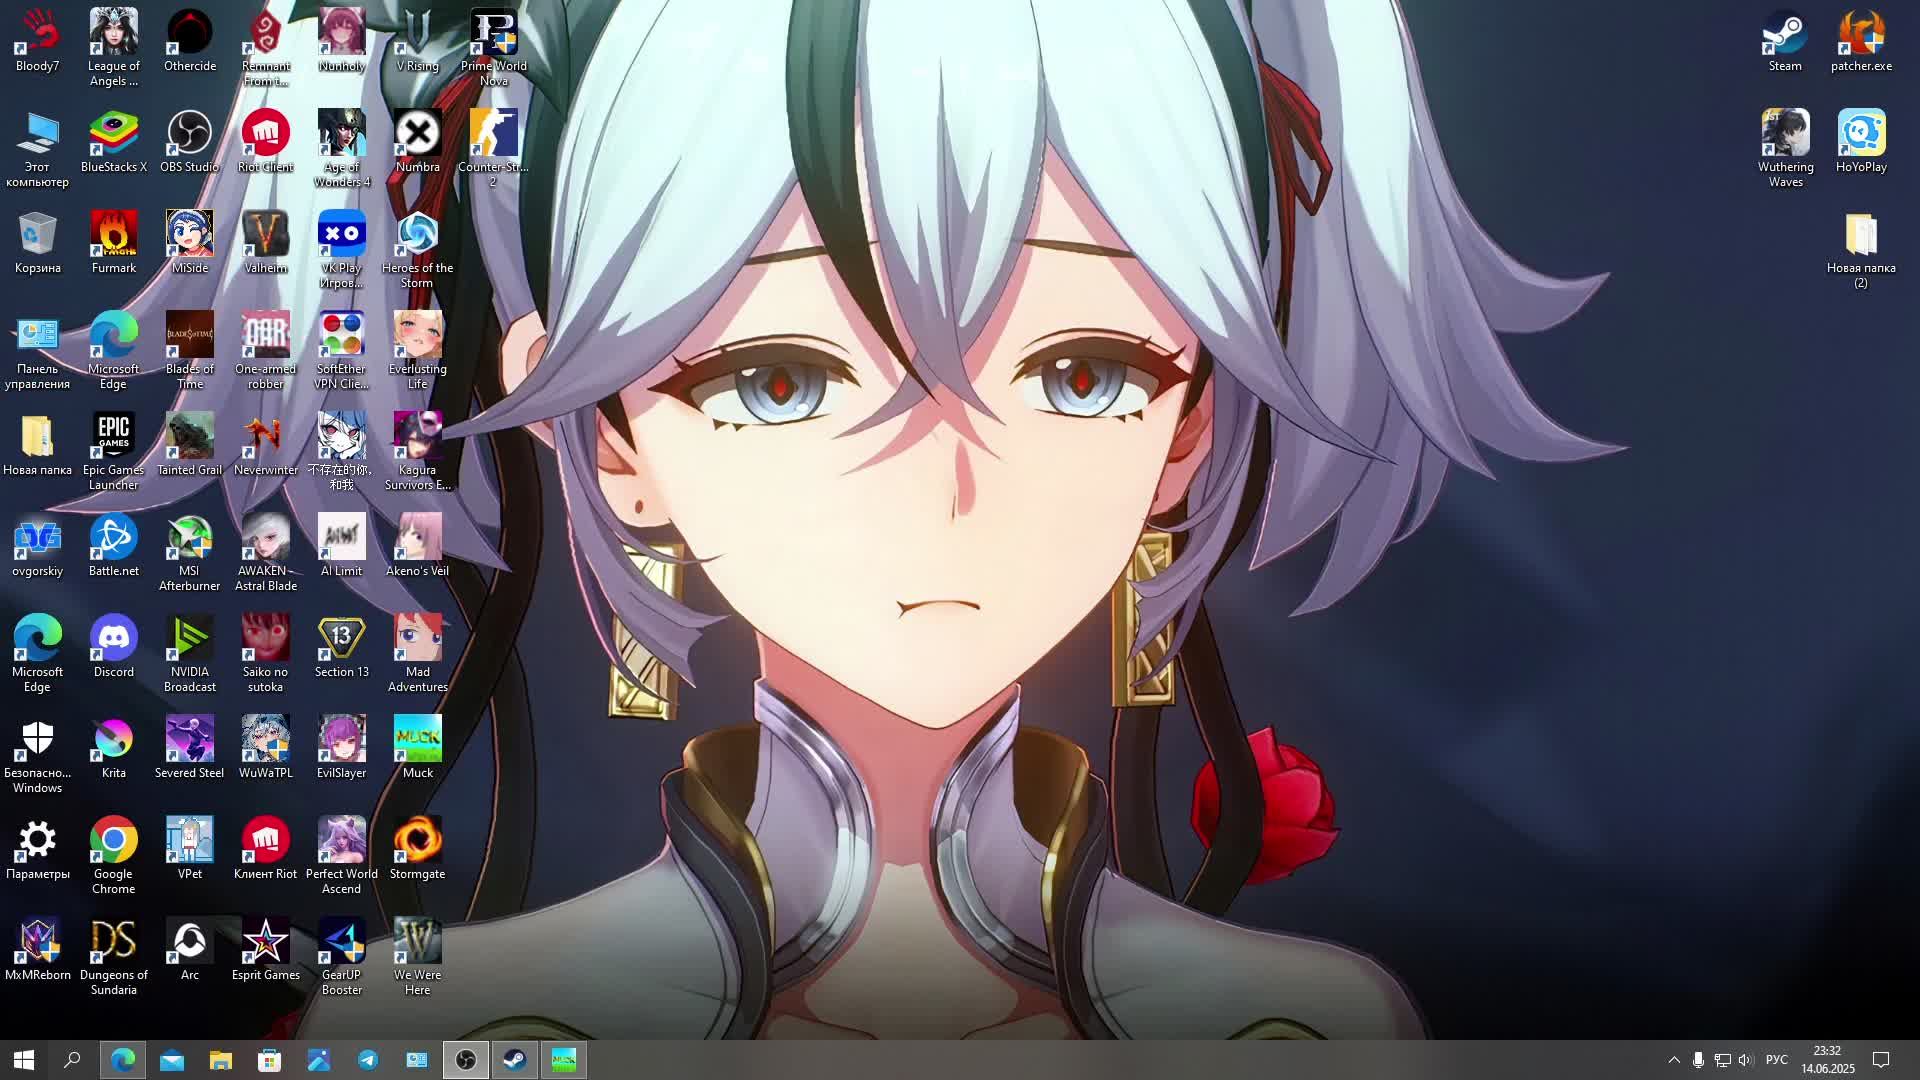Launch OBS Studio desktop shortcut
The image size is (1920, 1080).
[x=190, y=142]
